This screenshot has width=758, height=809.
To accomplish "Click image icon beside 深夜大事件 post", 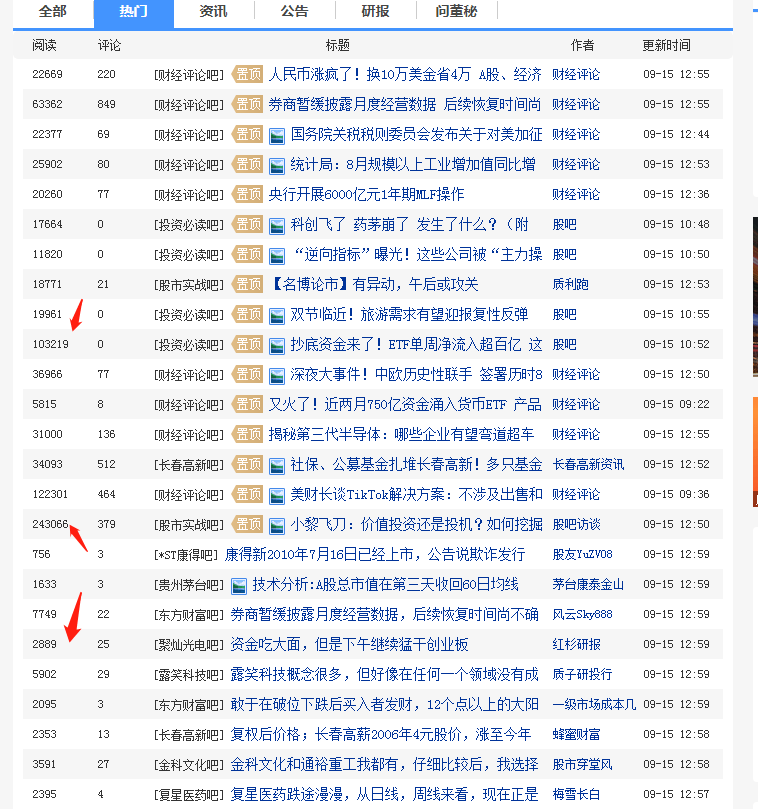I will pyautogui.click(x=277, y=376).
